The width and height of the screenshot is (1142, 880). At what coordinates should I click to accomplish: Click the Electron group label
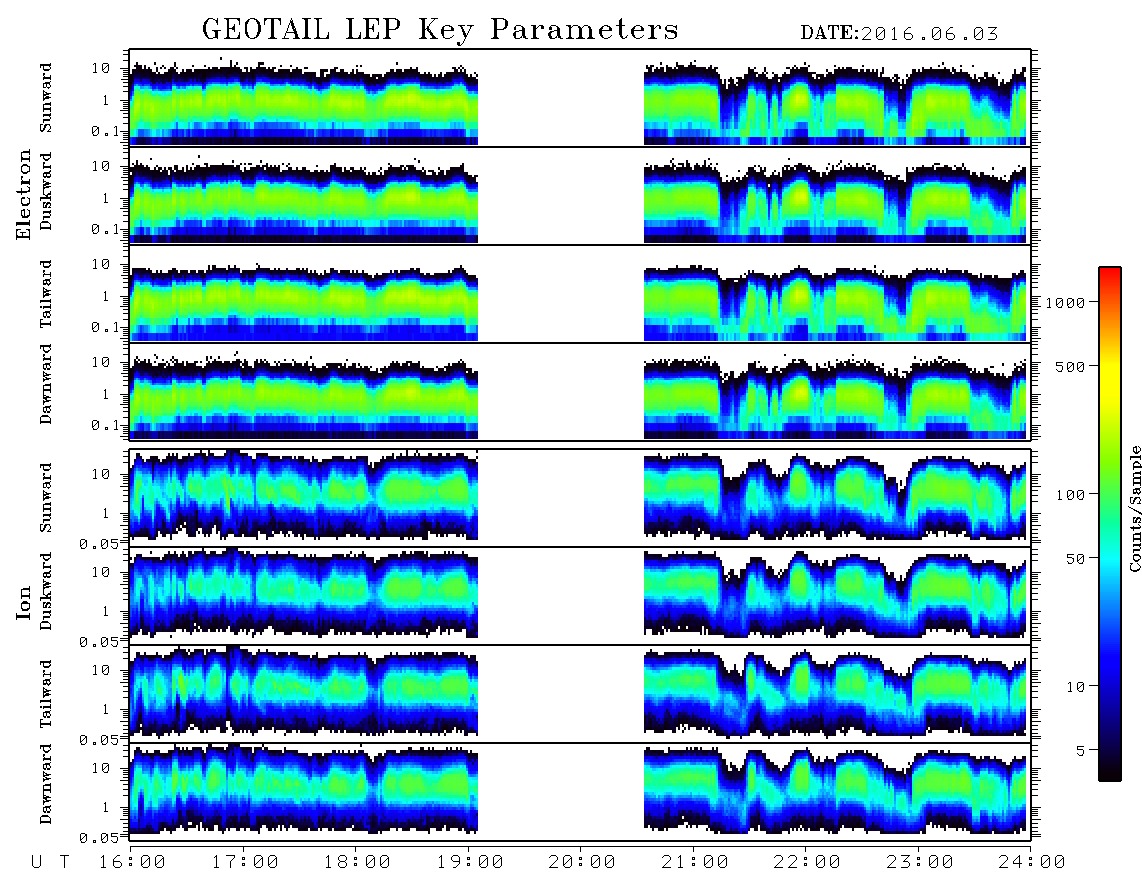pos(23,195)
